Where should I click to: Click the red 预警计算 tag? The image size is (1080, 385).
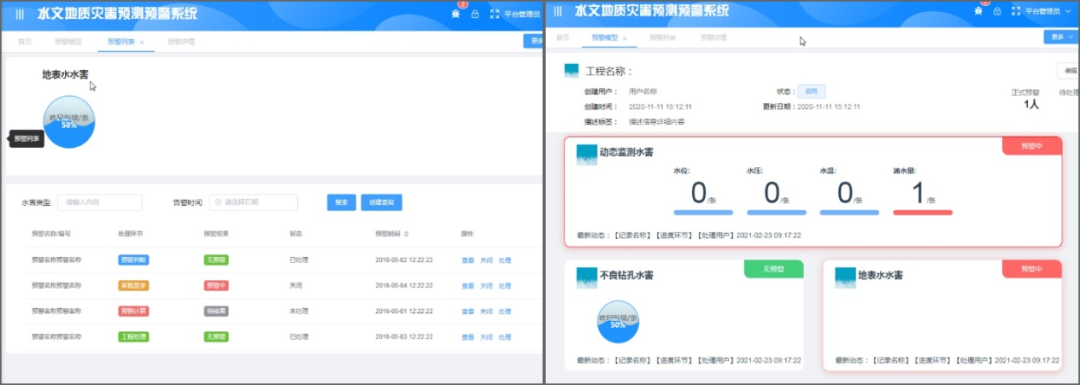pos(134,311)
